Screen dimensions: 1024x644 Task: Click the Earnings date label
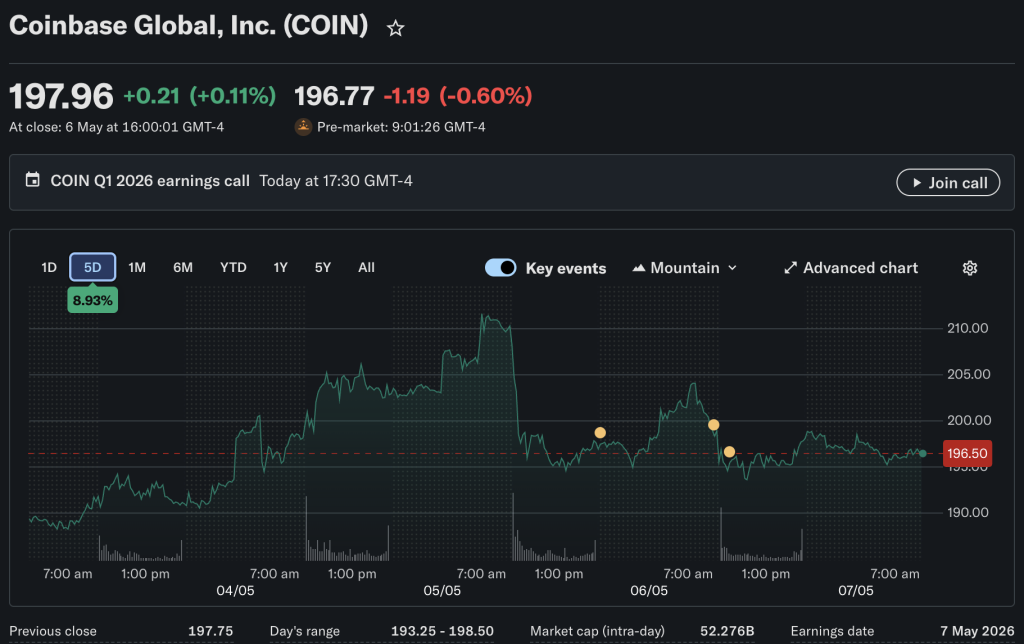point(832,631)
